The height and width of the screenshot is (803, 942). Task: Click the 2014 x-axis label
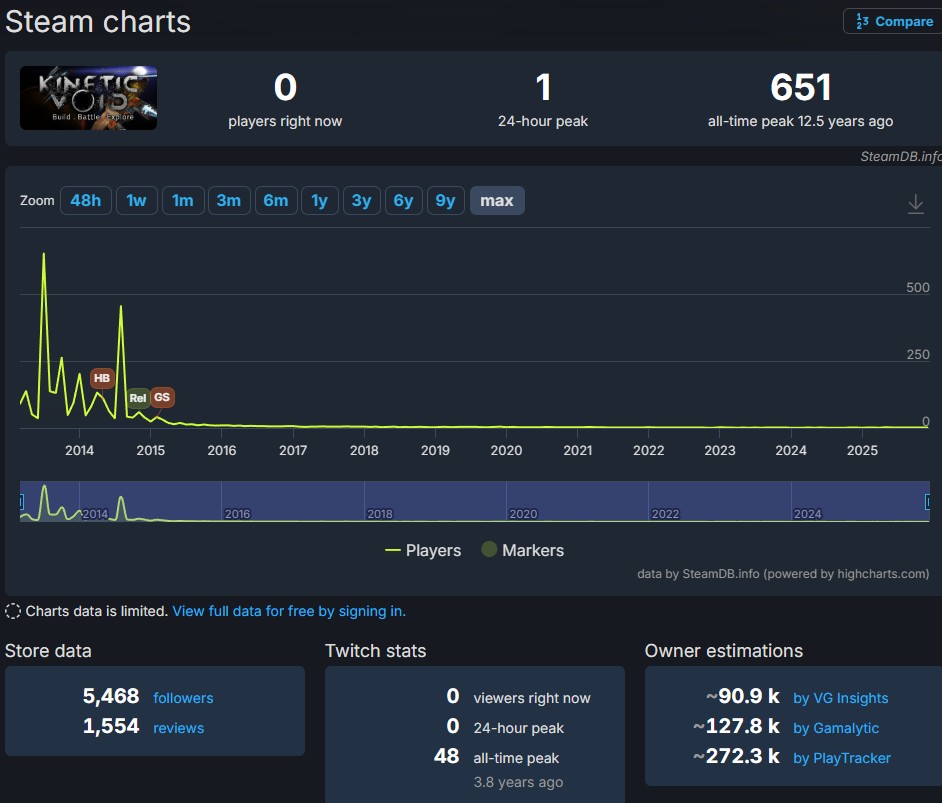tap(79, 450)
